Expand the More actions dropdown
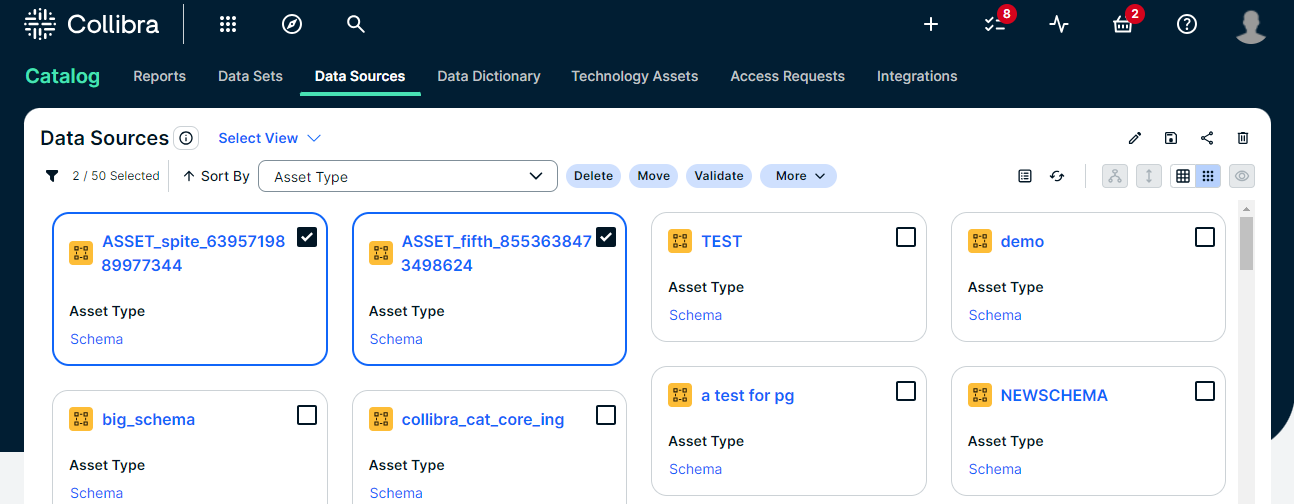Screen dimensions: 1294x504 pos(798,176)
